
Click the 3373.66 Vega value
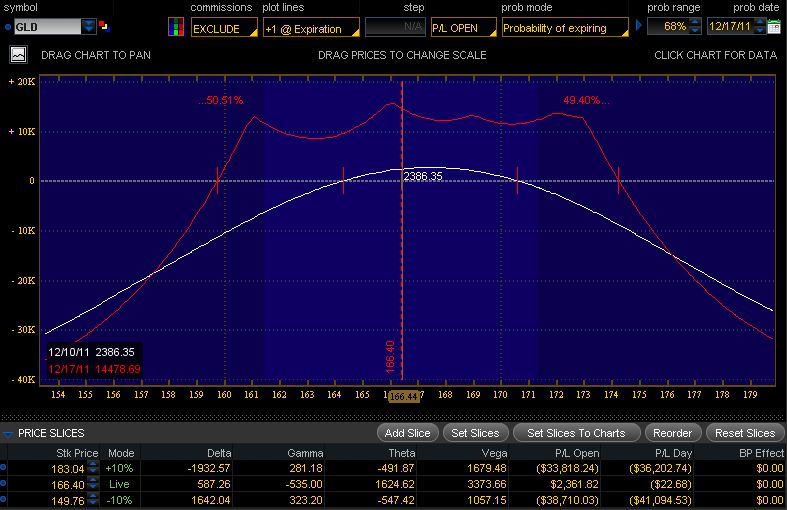tap(487, 484)
